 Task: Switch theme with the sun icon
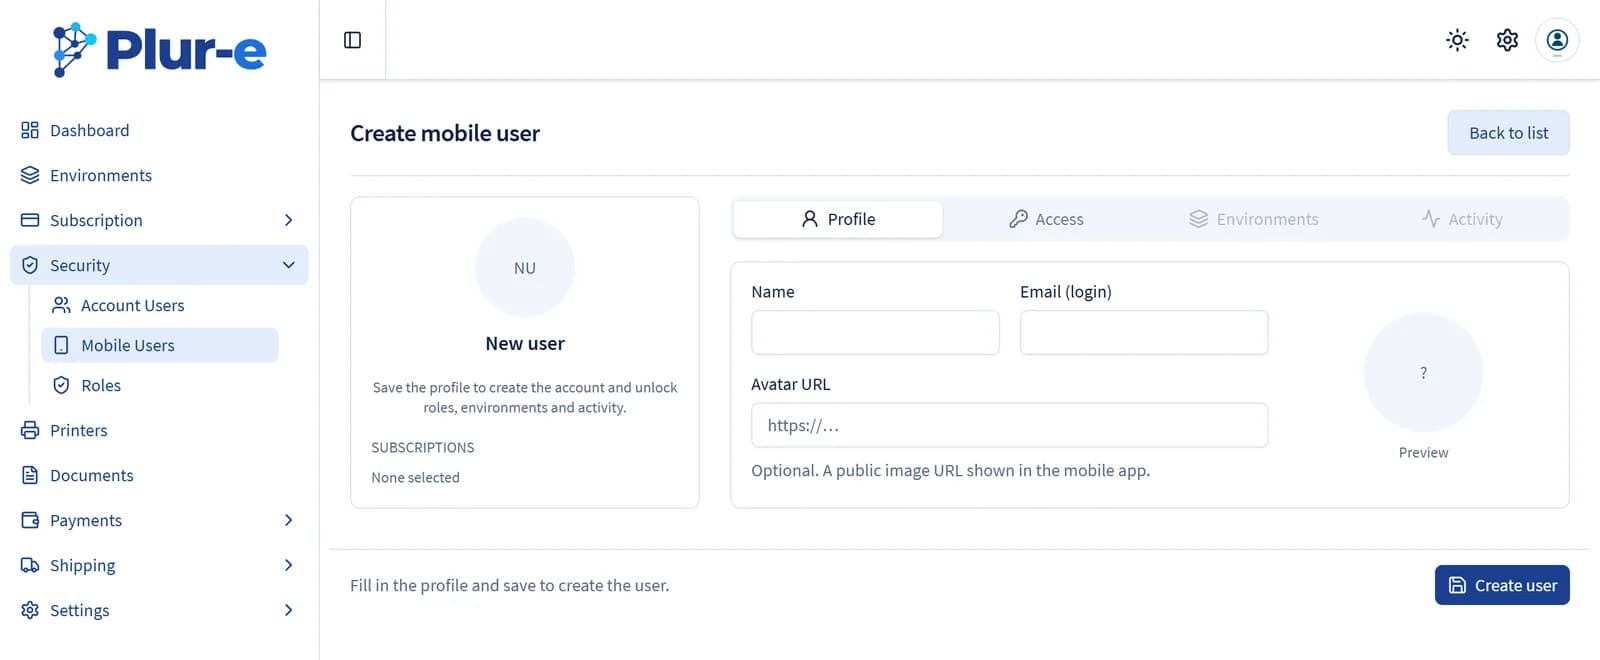[1457, 40]
